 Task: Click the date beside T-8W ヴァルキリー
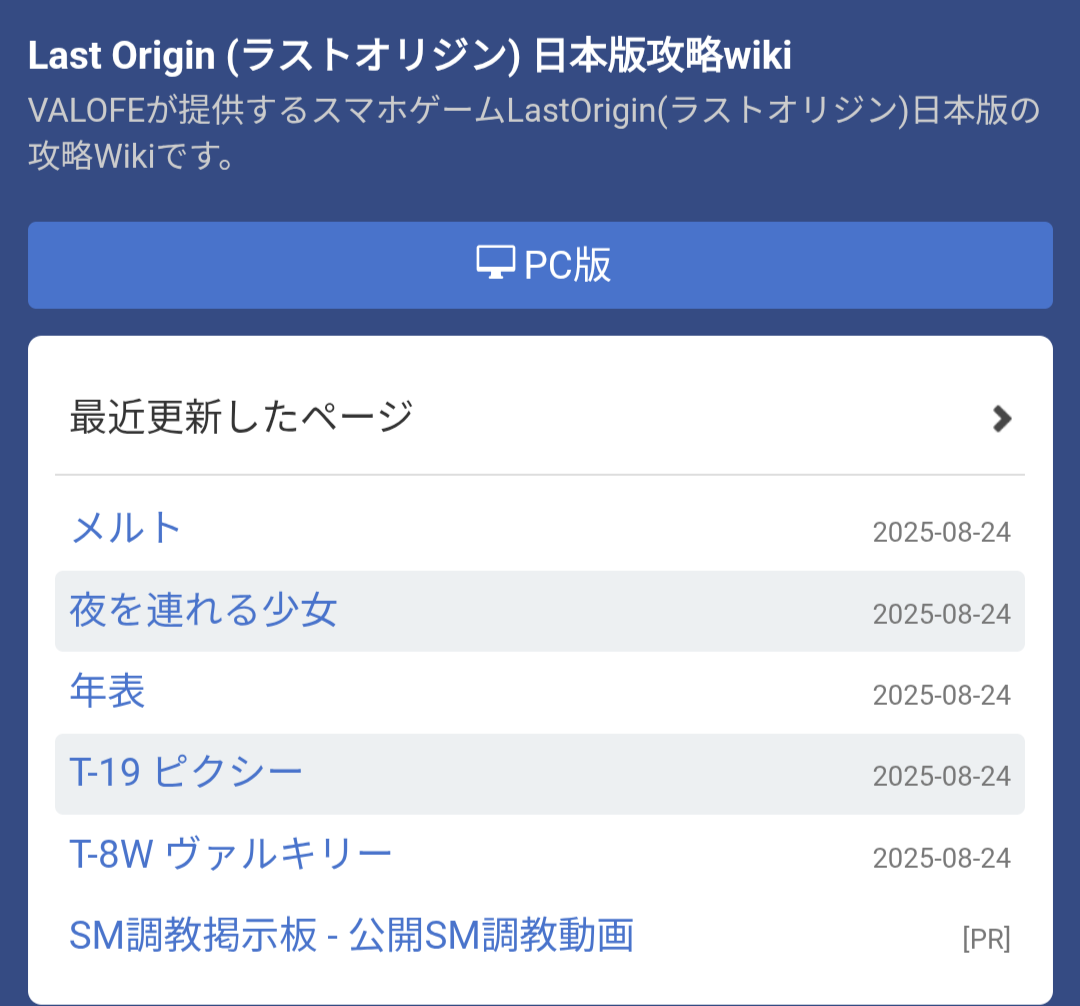coord(942,859)
